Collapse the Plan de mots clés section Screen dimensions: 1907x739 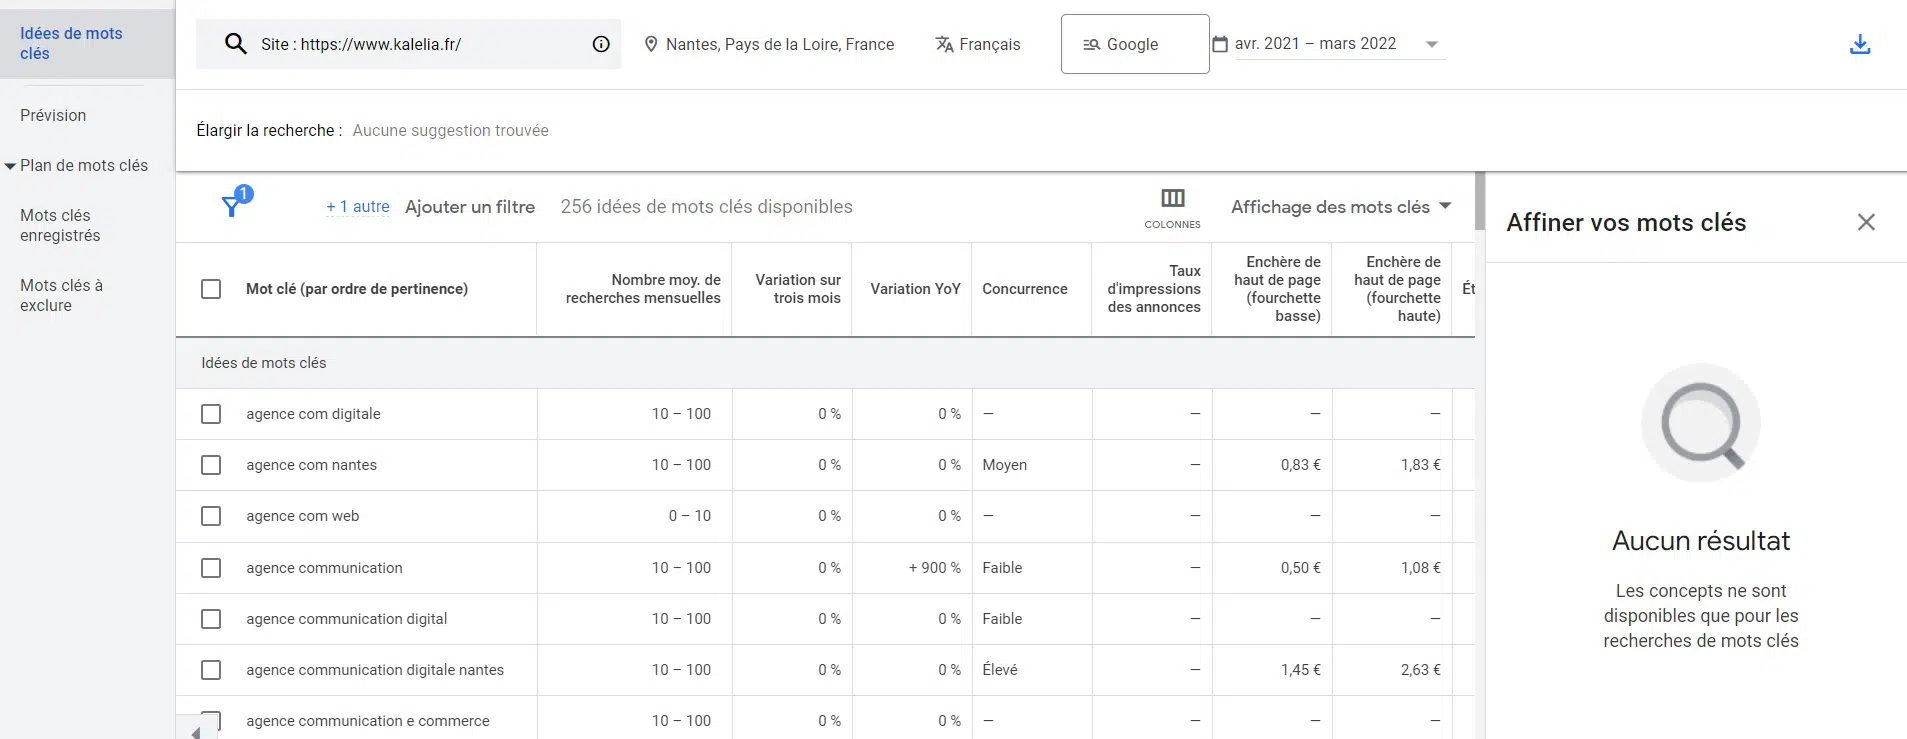click(x=11, y=166)
